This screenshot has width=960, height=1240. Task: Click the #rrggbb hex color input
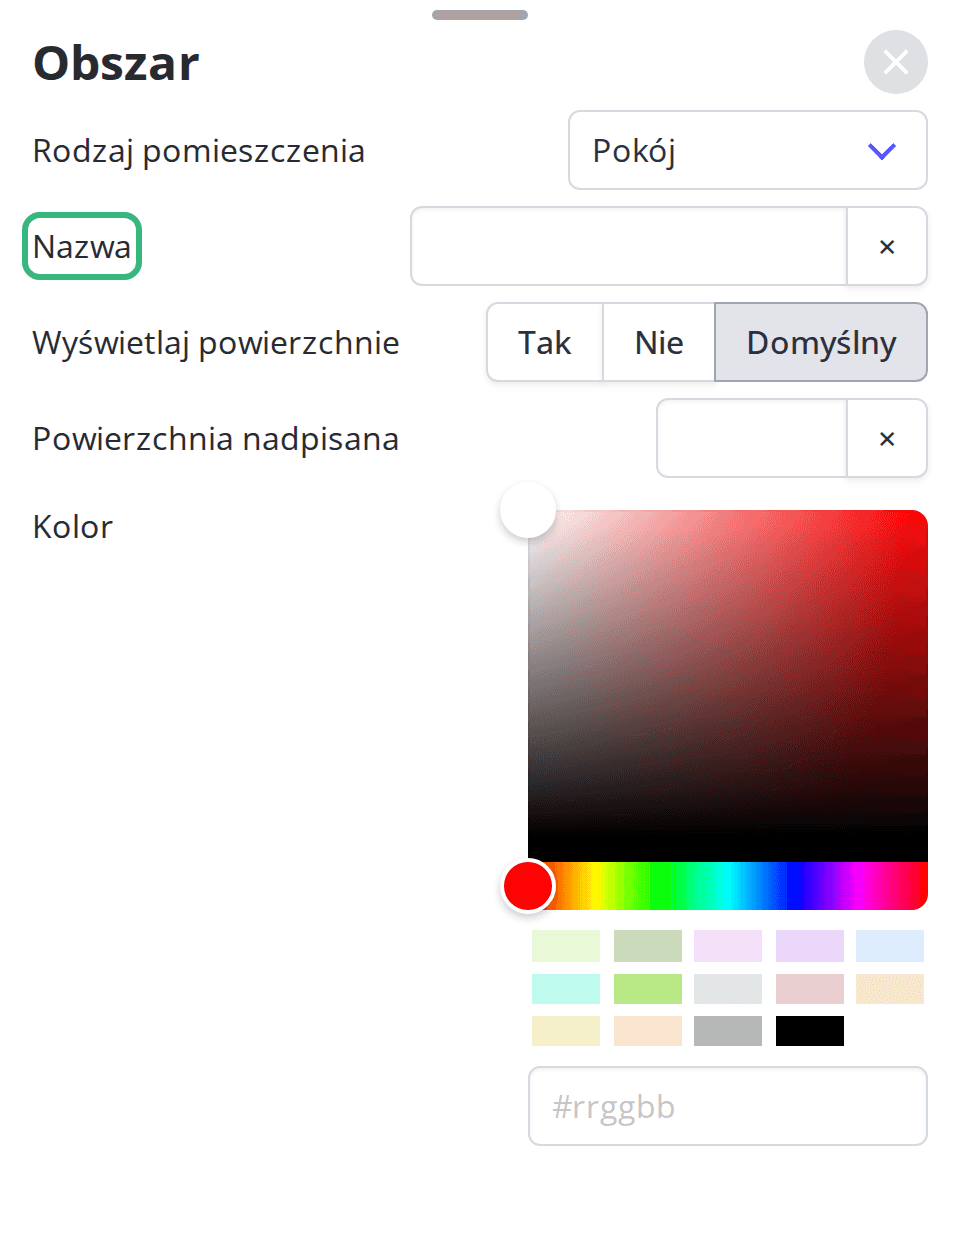pos(728,1106)
